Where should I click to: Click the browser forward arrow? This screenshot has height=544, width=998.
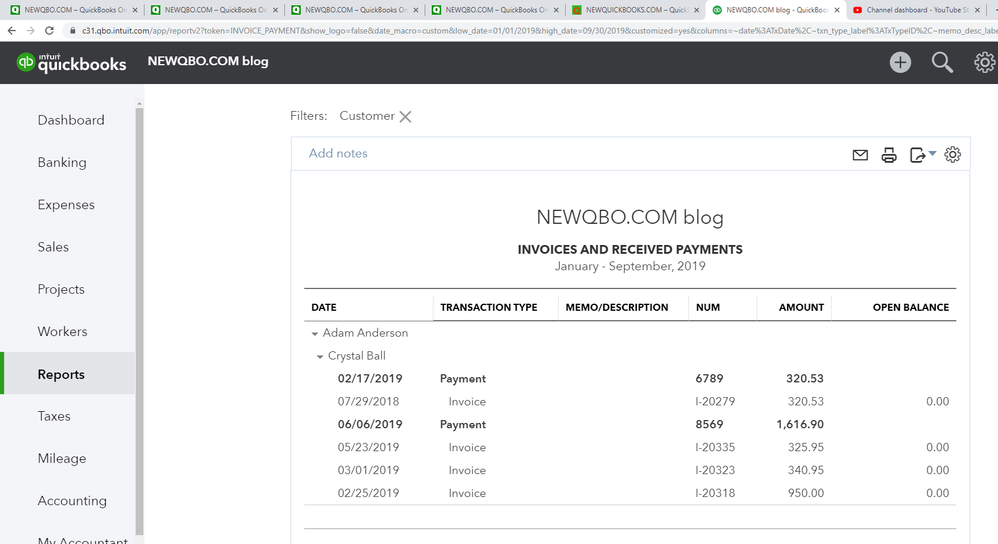30,31
